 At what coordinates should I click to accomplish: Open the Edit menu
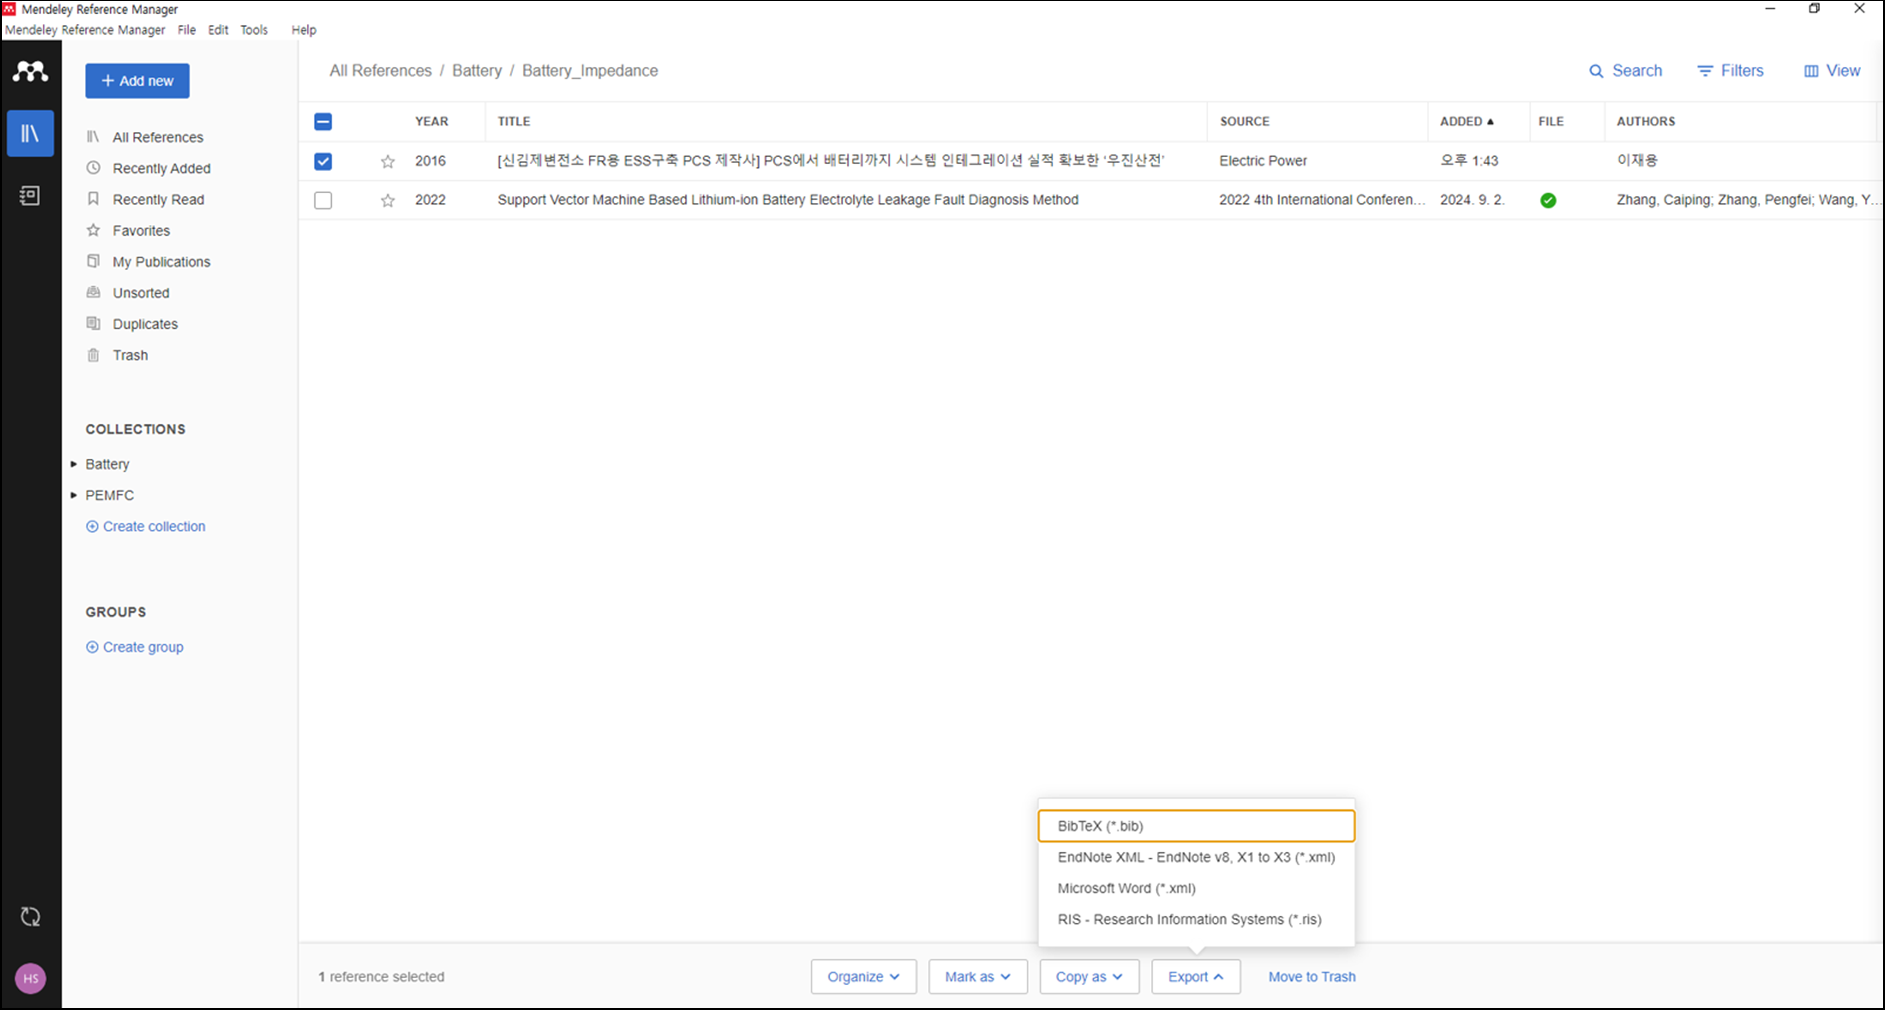coord(218,30)
